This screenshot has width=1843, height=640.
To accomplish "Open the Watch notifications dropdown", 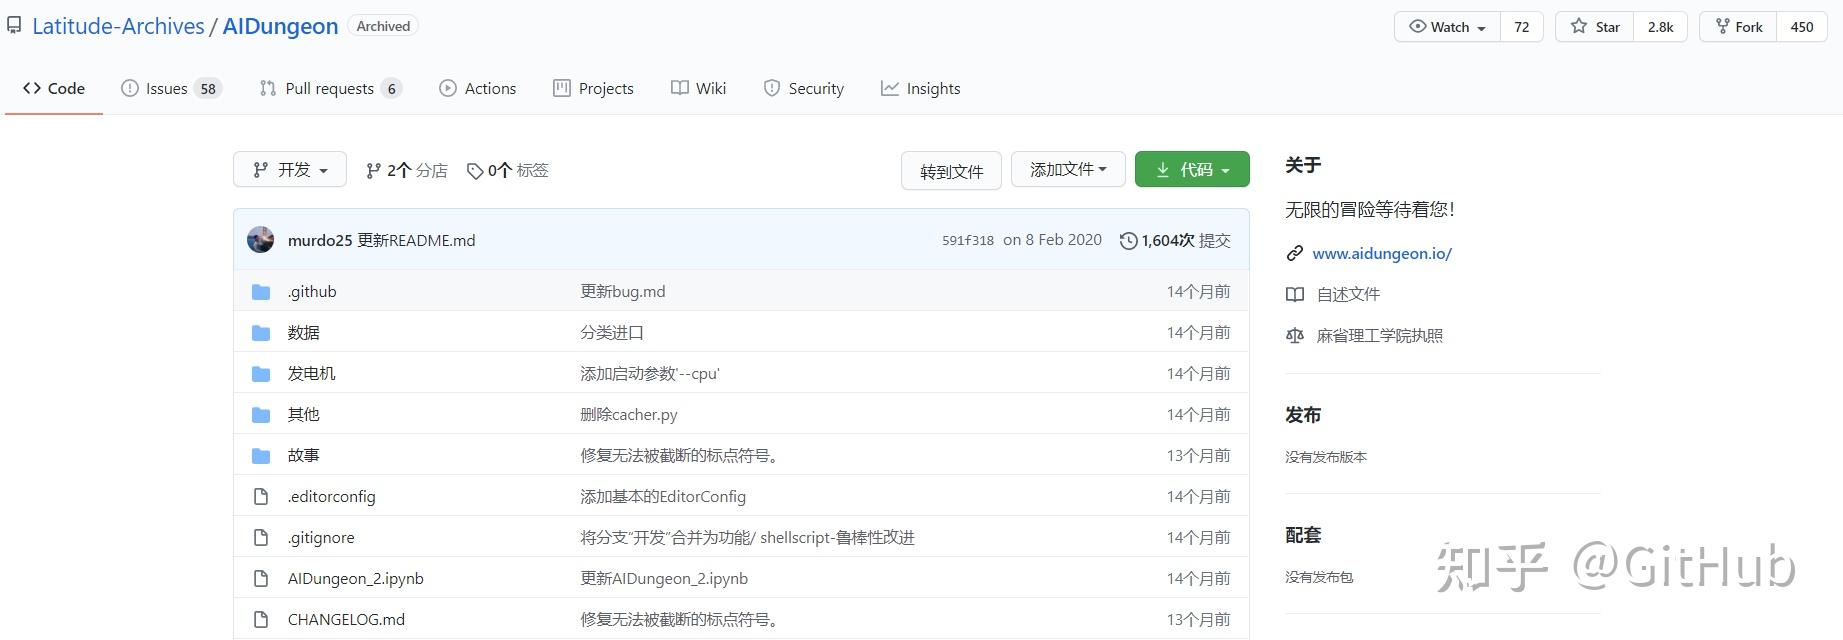I will [1447, 27].
